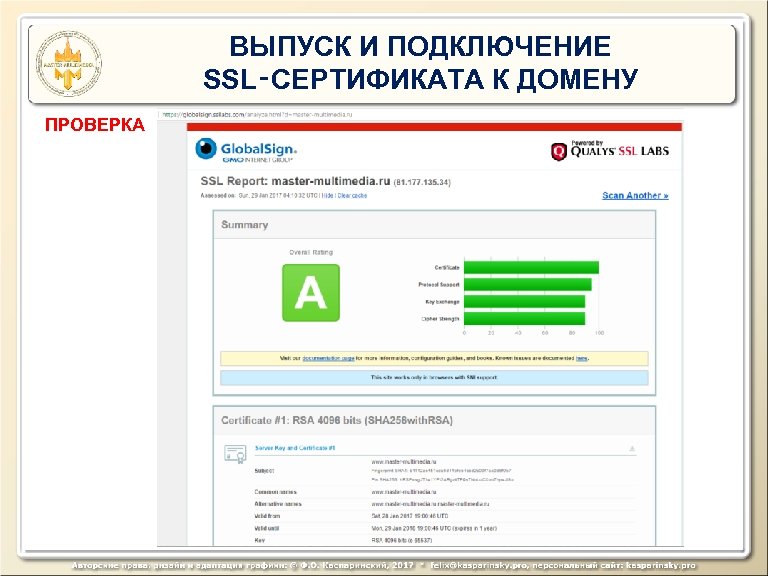Click the browser address bar URL
The width and height of the screenshot is (768, 576).
258,115
